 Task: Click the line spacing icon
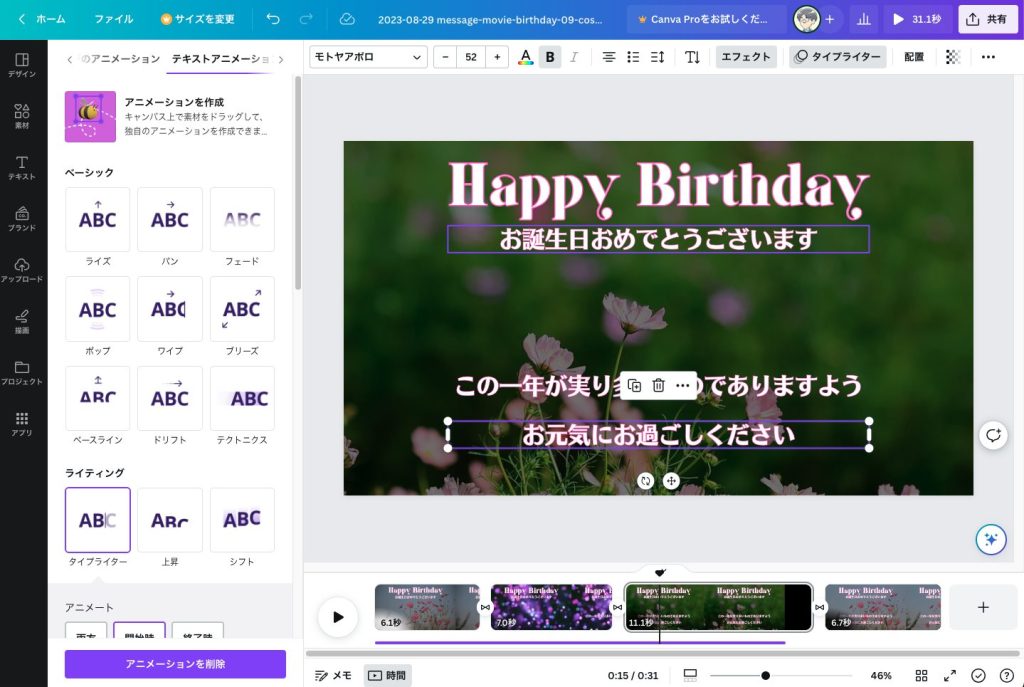click(657, 57)
